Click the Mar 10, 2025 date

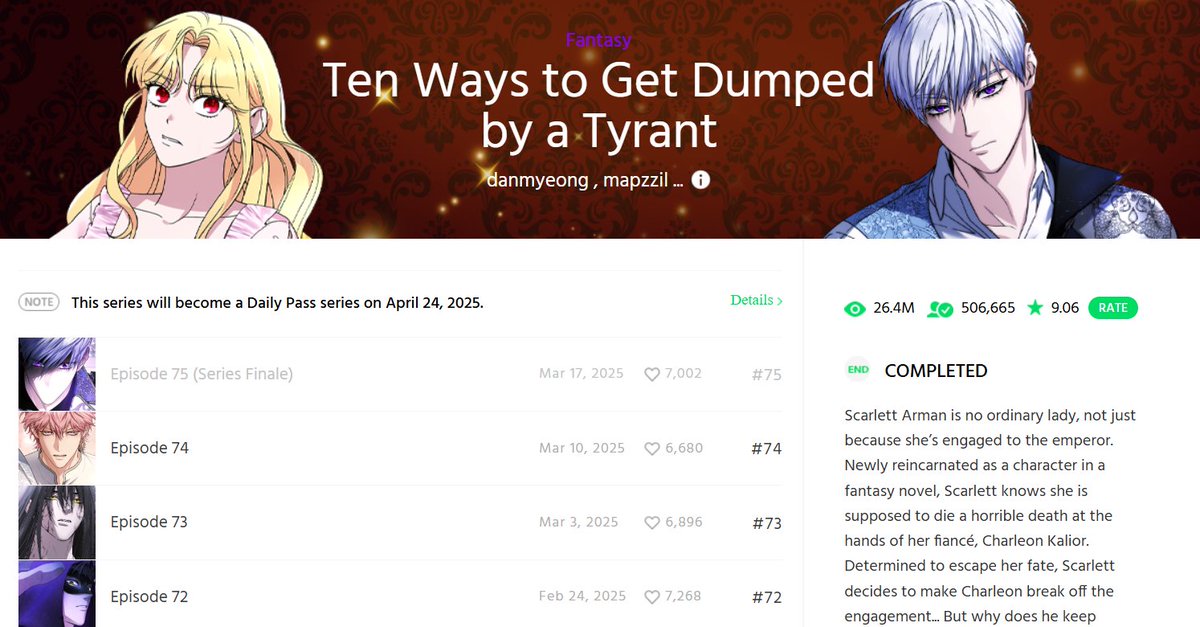pyautogui.click(x=582, y=448)
